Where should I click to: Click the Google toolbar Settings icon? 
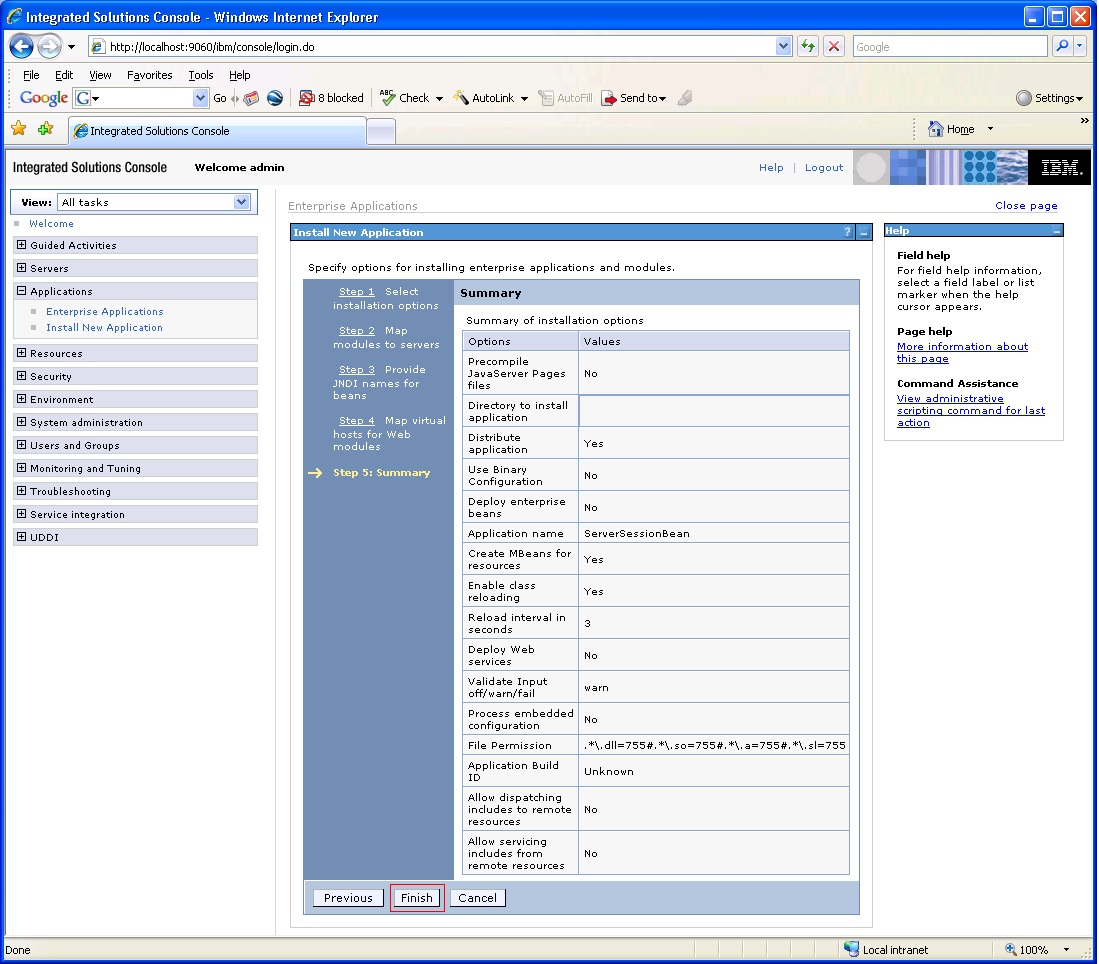click(1024, 98)
